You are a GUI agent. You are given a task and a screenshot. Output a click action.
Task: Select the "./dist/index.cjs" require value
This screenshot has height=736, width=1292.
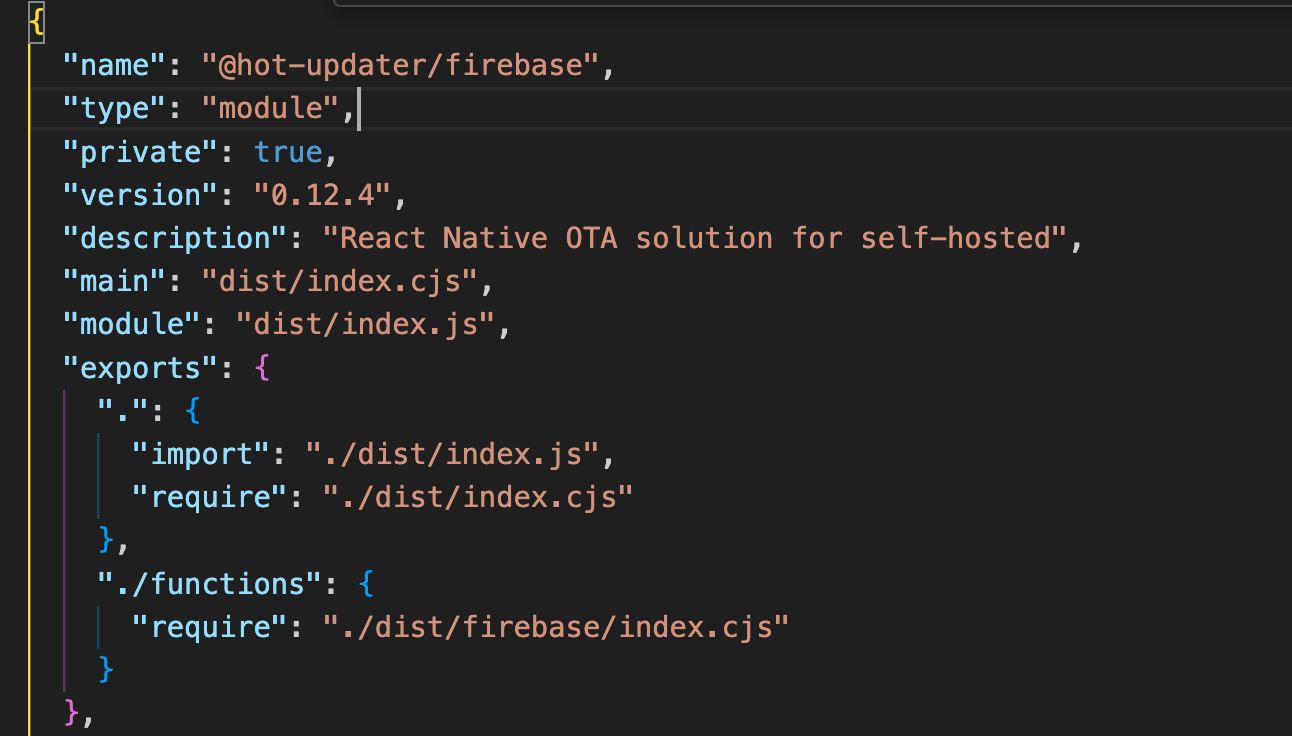coord(479,496)
